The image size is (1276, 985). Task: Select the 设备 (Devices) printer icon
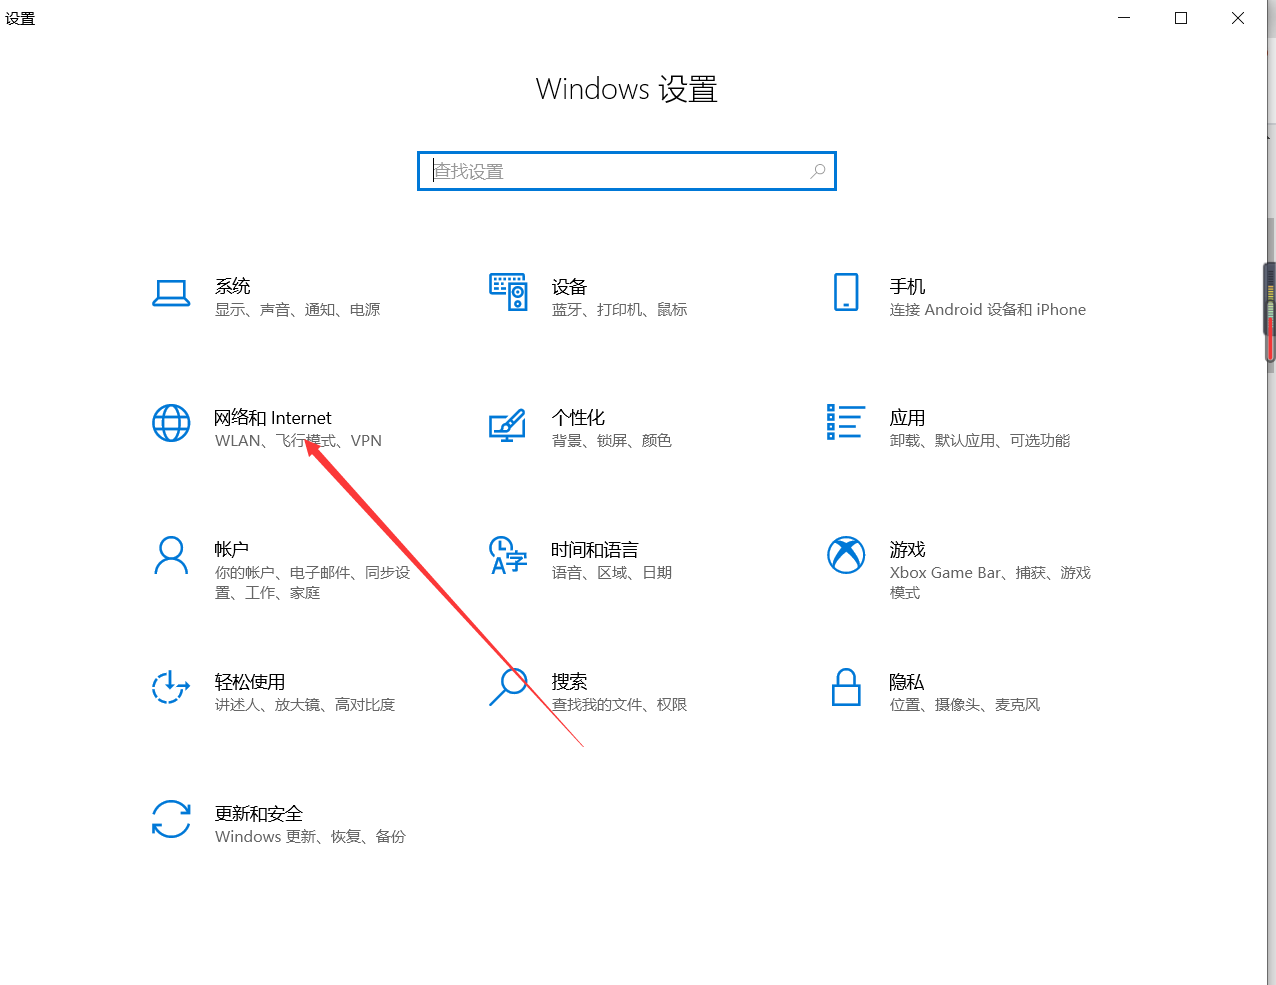(508, 292)
